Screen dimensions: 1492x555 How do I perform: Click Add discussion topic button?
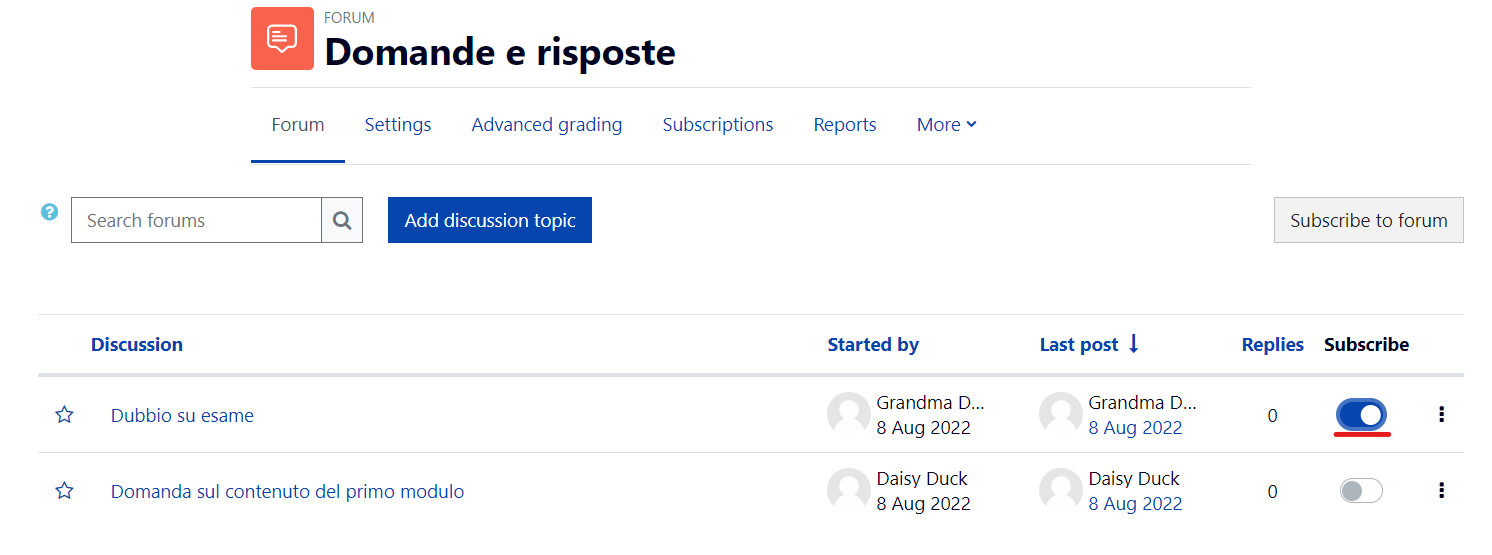tap(490, 220)
